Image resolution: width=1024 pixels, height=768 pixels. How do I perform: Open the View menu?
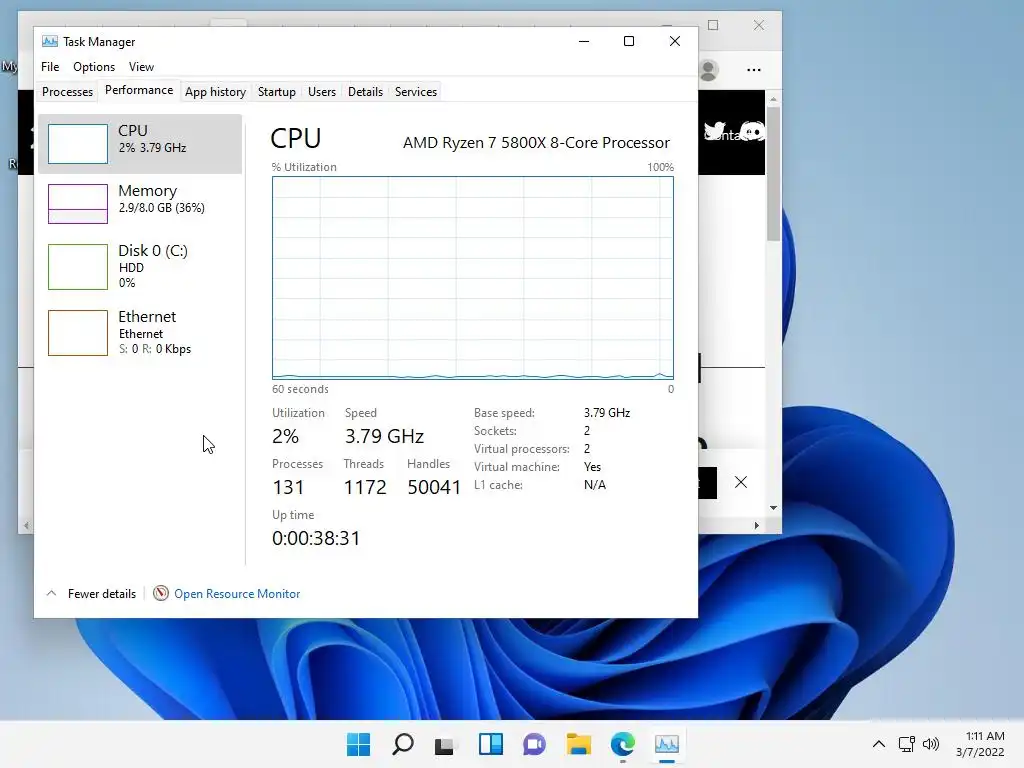click(x=141, y=67)
